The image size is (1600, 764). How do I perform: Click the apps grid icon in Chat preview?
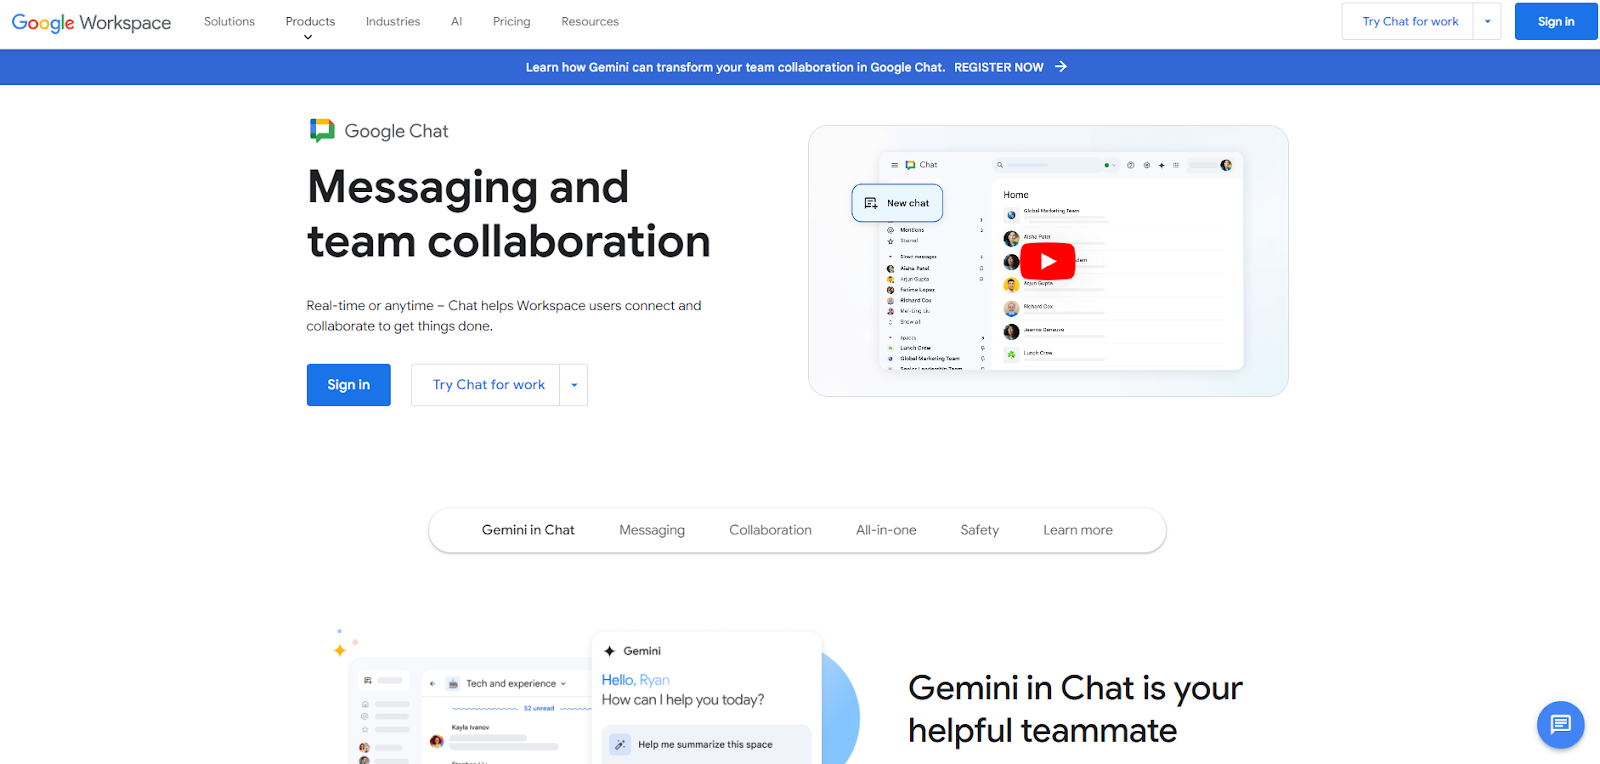[1176, 165]
